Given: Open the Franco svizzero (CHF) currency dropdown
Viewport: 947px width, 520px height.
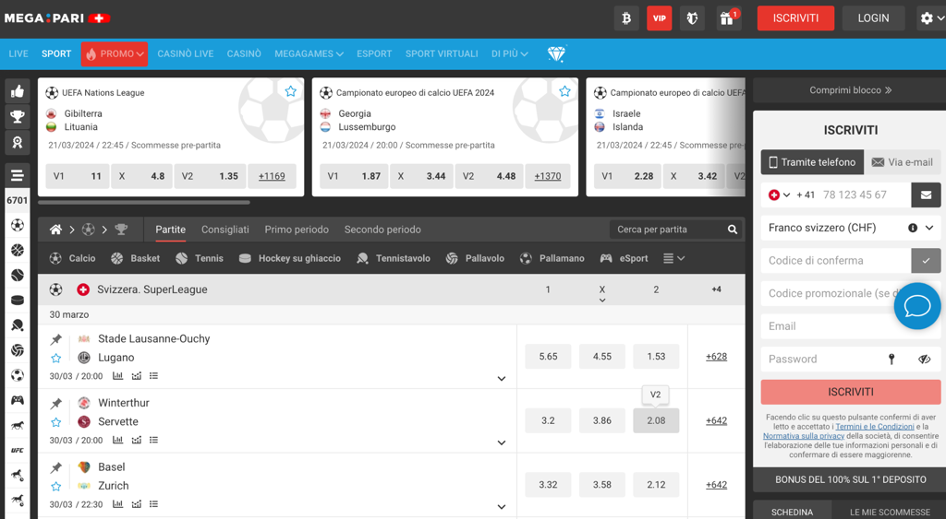Looking at the screenshot, I should click(x=851, y=228).
